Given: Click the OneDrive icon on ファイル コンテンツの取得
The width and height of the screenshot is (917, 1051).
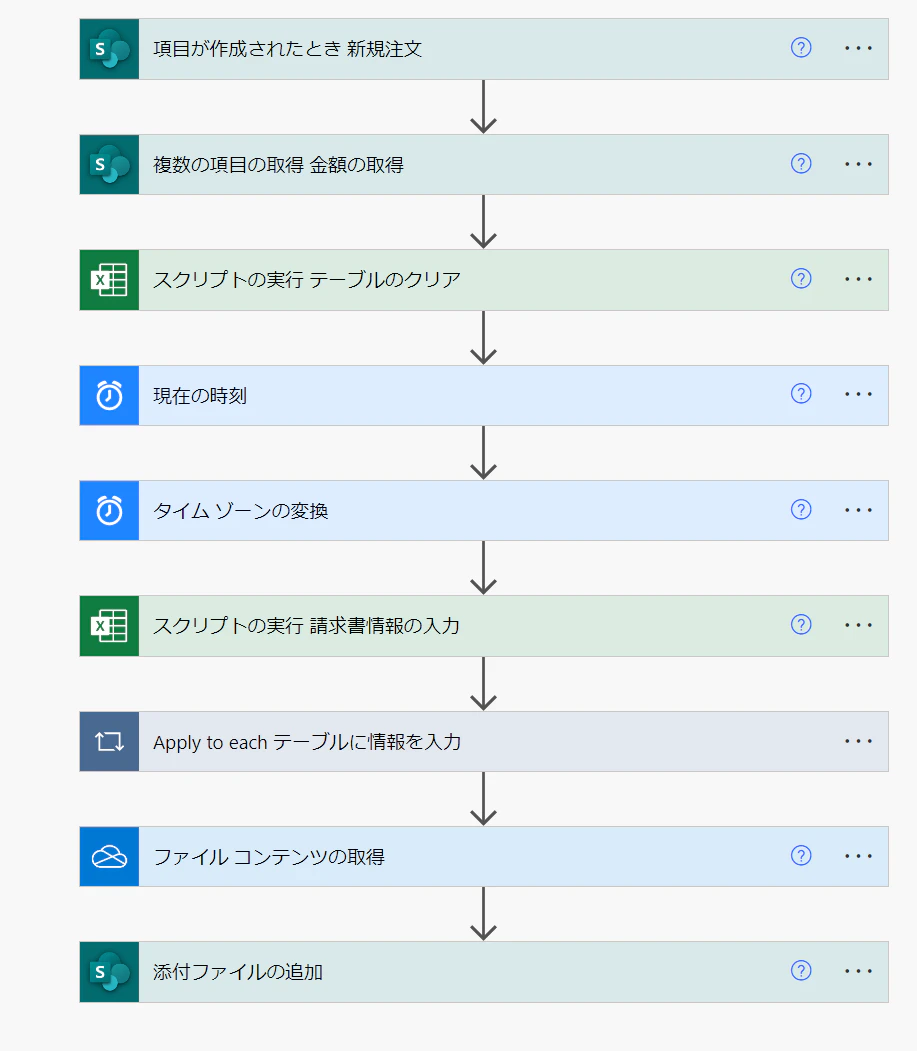Looking at the screenshot, I should 109,857.
